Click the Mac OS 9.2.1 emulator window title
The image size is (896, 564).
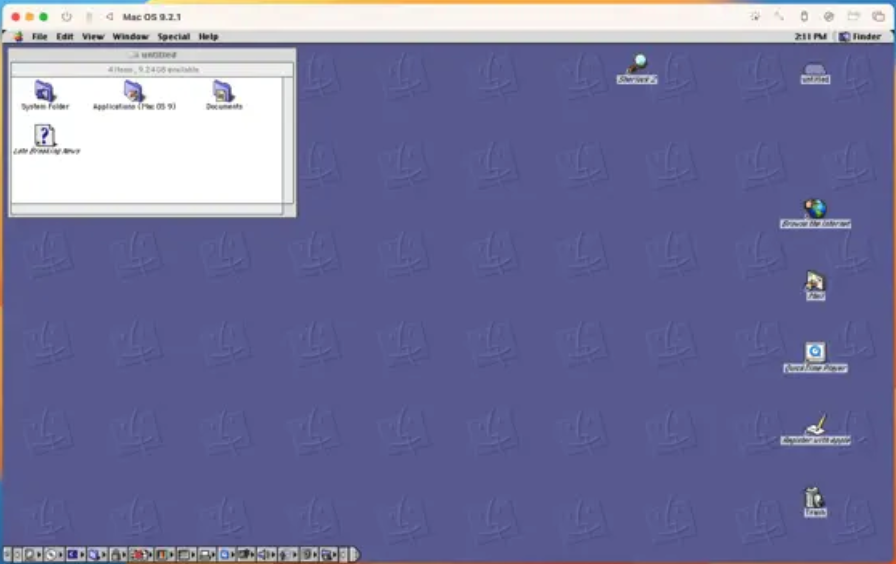pyautogui.click(x=151, y=17)
